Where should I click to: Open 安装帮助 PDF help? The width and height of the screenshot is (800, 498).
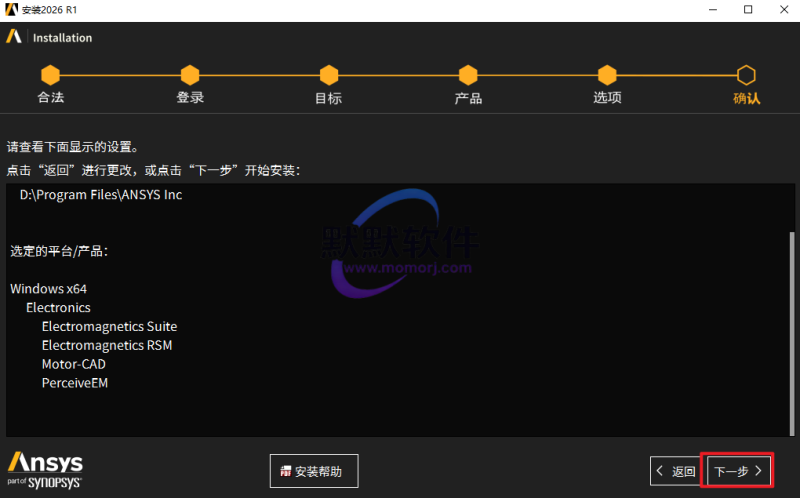click(x=314, y=470)
